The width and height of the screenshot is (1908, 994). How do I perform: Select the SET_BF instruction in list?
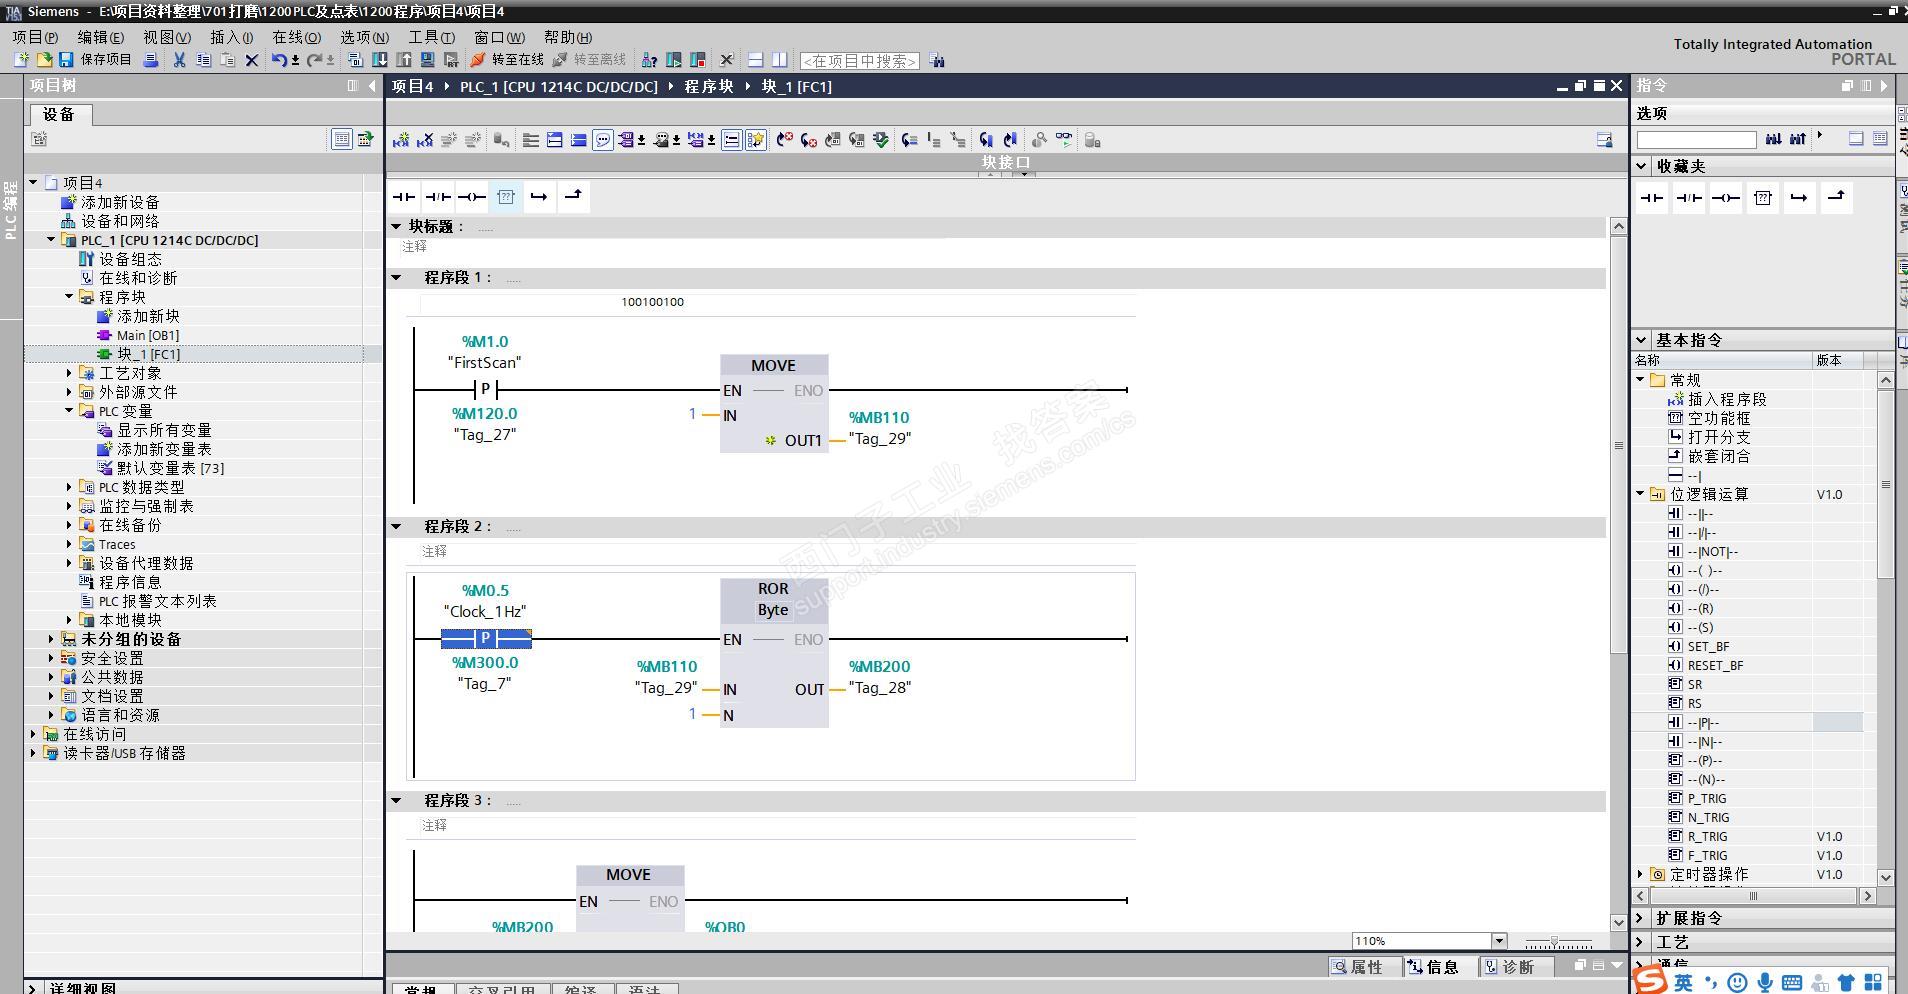coord(1708,646)
